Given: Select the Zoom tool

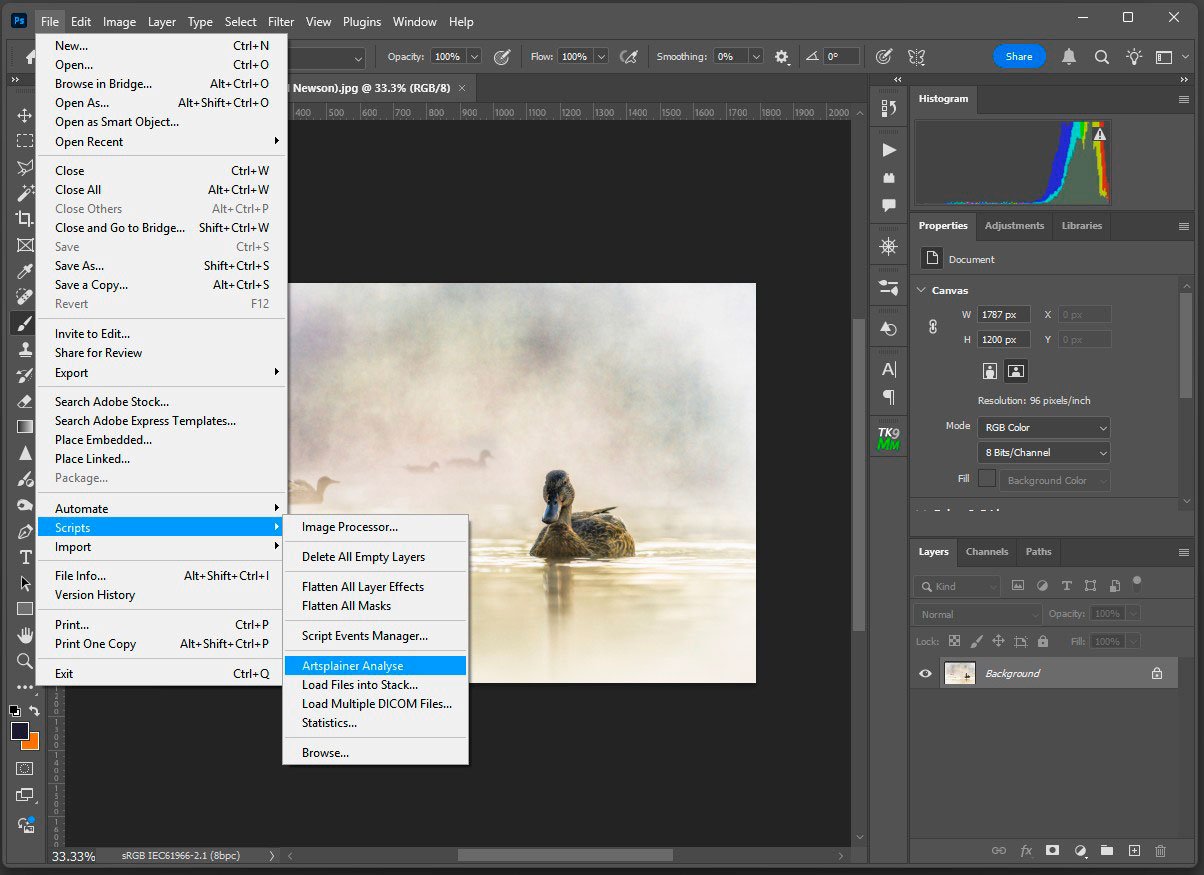Looking at the screenshot, I should coord(23,658).
